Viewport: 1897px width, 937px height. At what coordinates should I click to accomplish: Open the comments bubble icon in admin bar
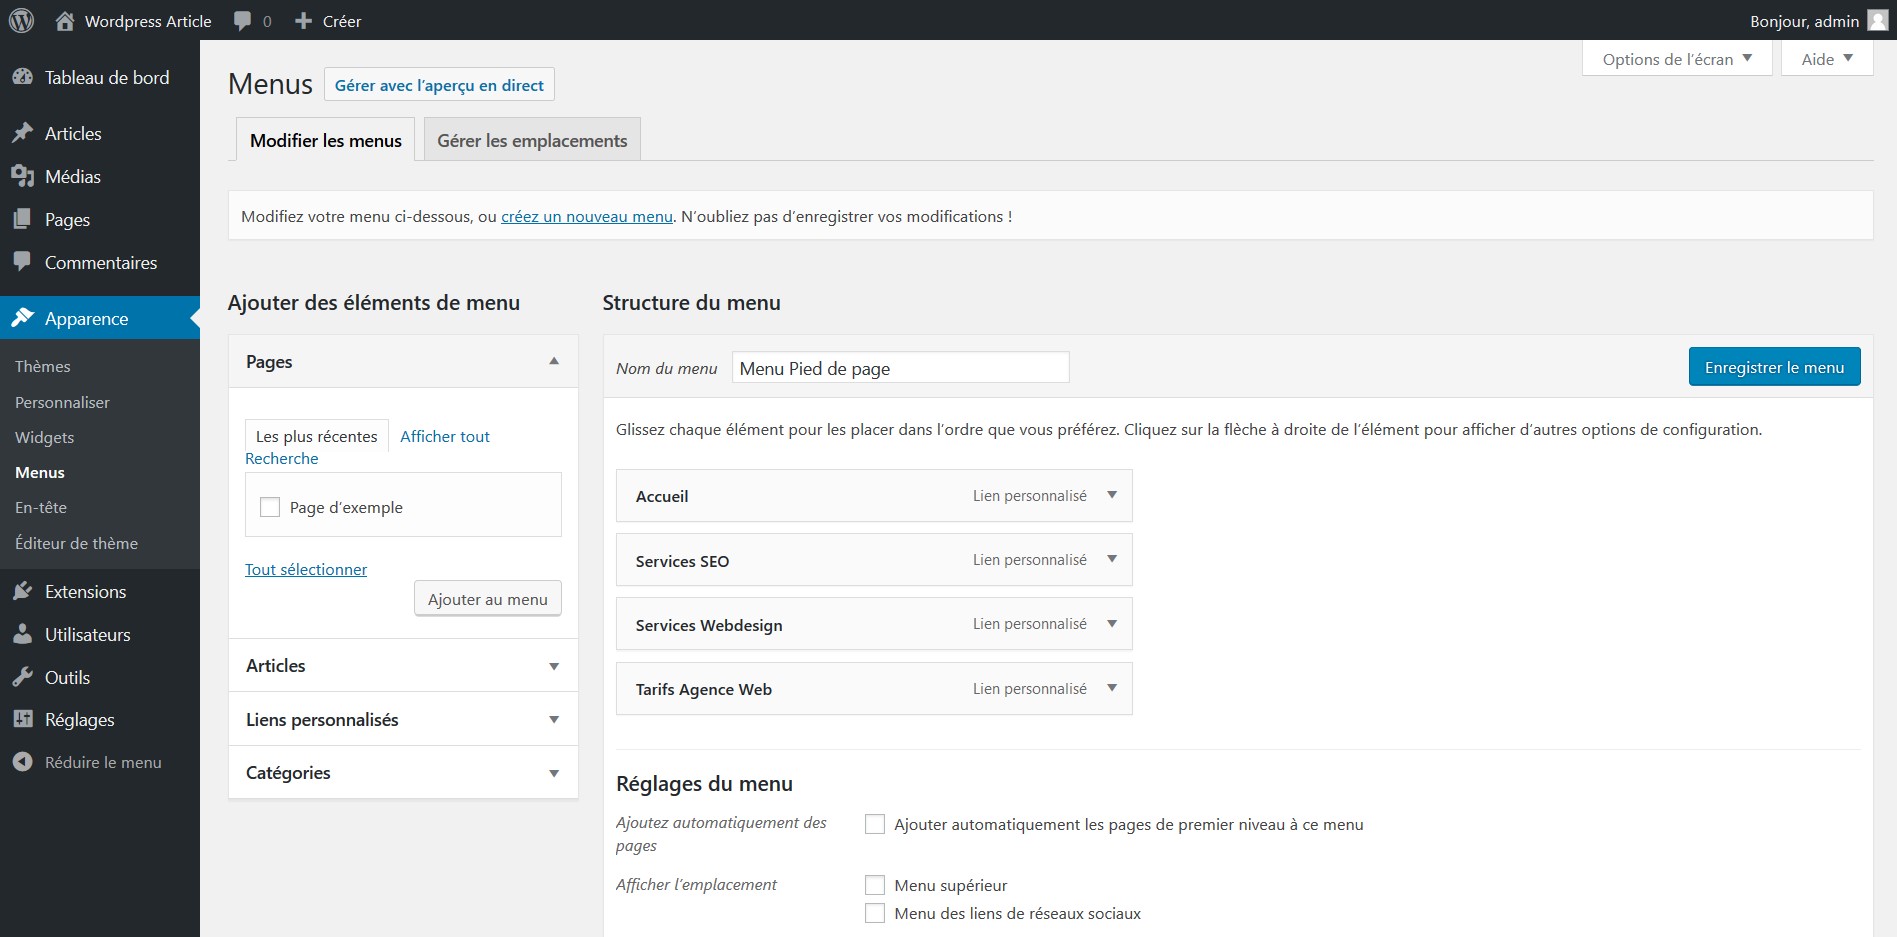(242, 21)
